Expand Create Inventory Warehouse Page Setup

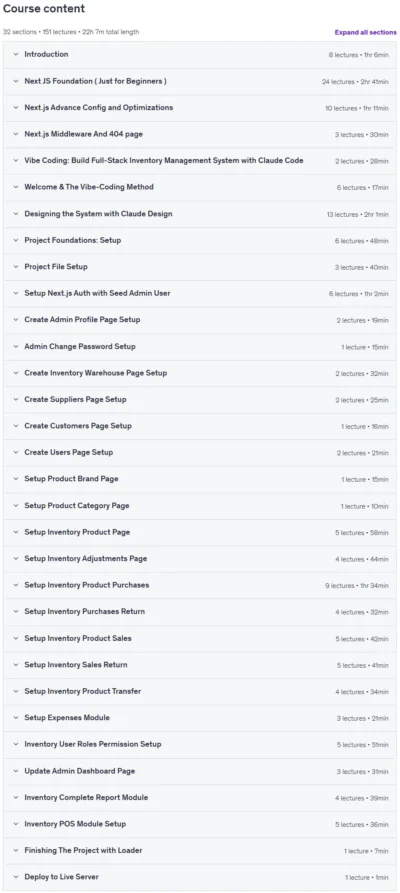click(x=200, y=373)
